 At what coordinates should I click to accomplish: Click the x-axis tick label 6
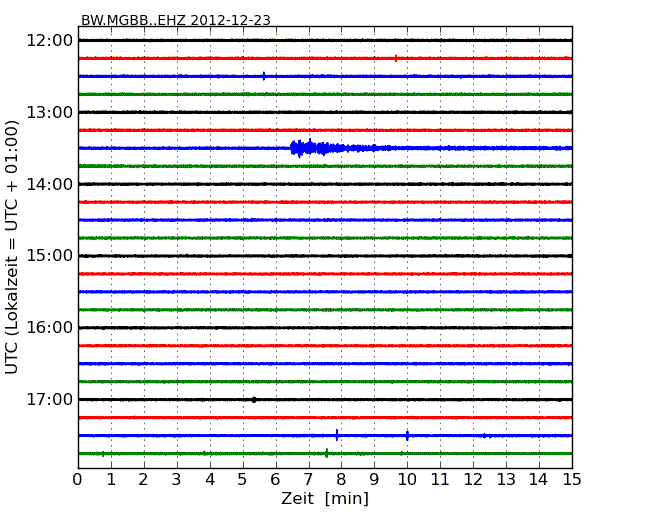pyautogui.click(x=275, y=480)
